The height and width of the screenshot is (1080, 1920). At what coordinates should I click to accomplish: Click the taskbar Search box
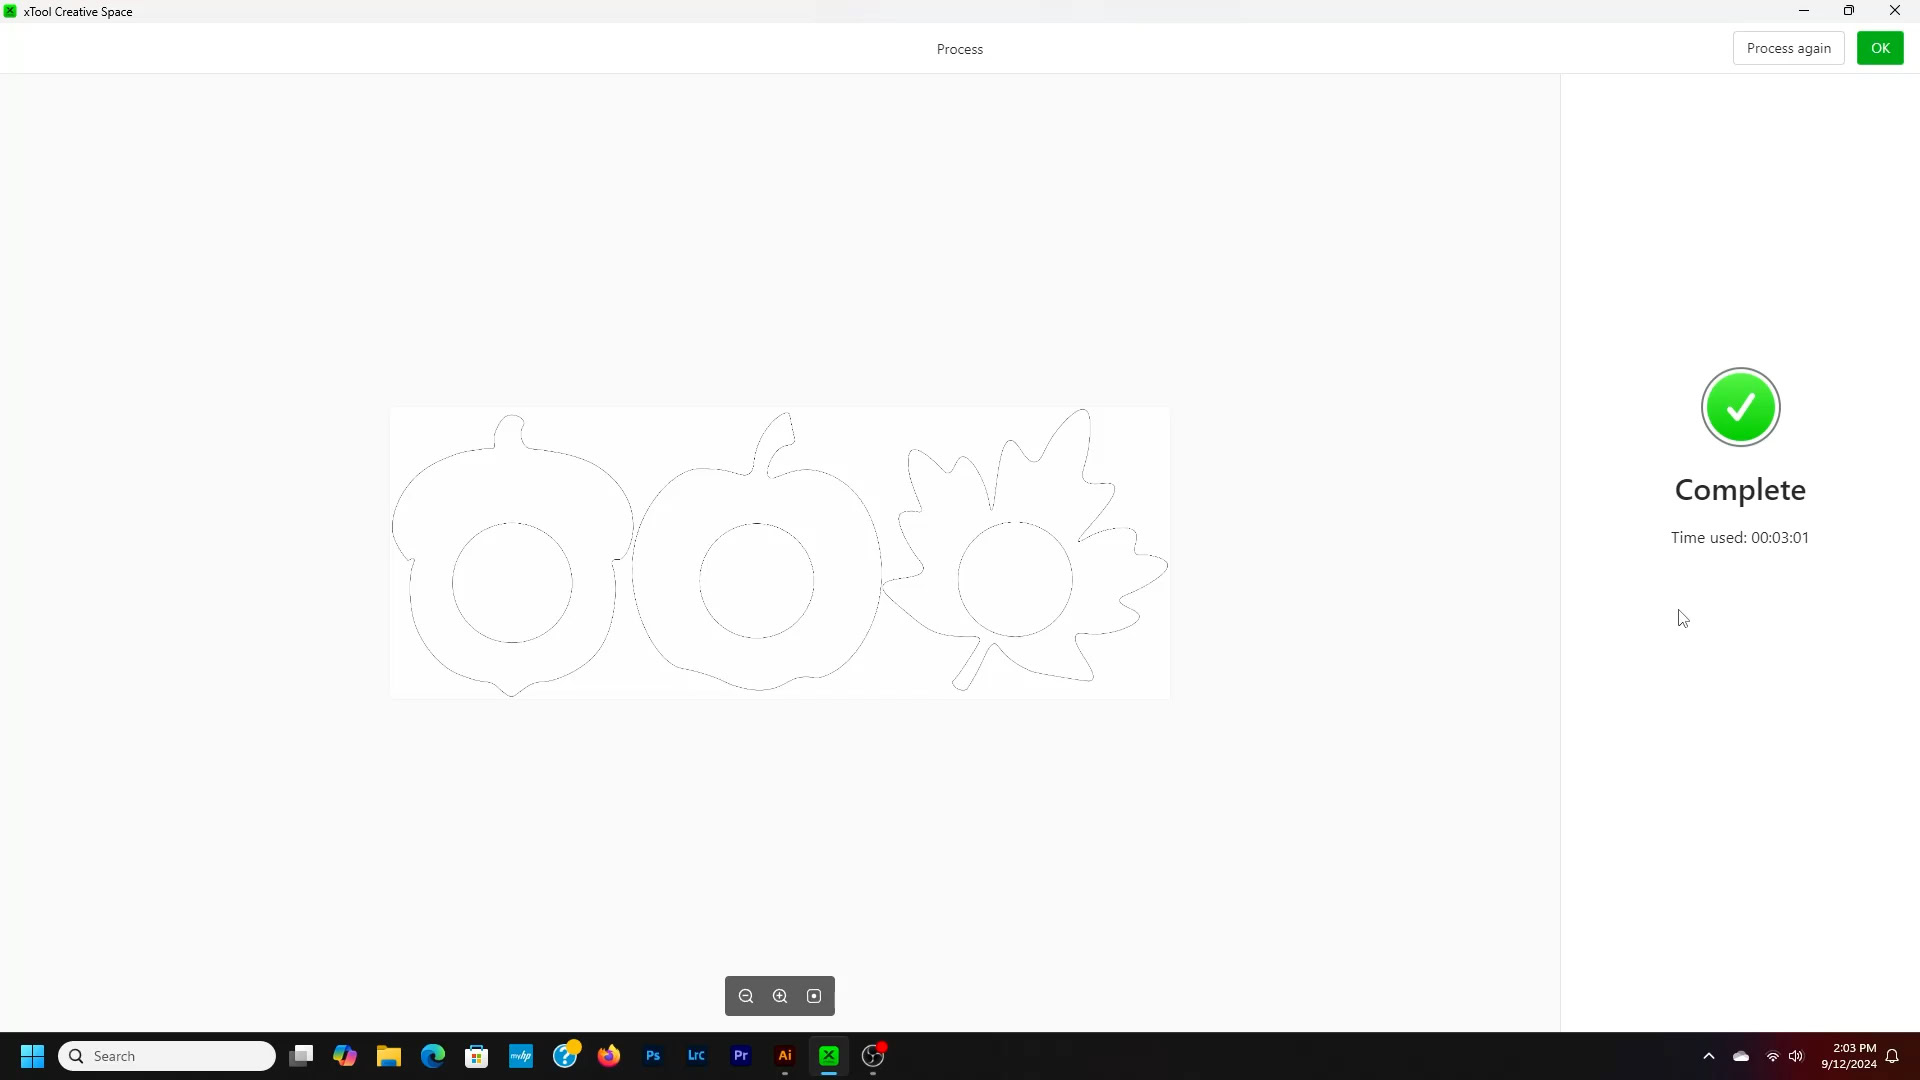(167, 1056)
